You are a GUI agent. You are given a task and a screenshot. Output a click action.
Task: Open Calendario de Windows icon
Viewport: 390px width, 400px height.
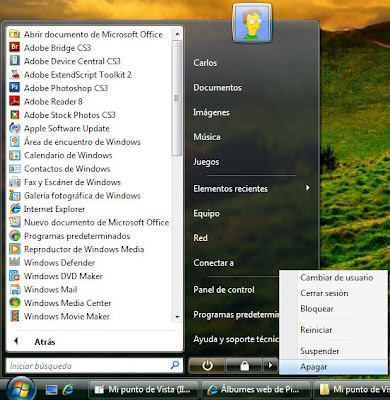coord(15,155)
